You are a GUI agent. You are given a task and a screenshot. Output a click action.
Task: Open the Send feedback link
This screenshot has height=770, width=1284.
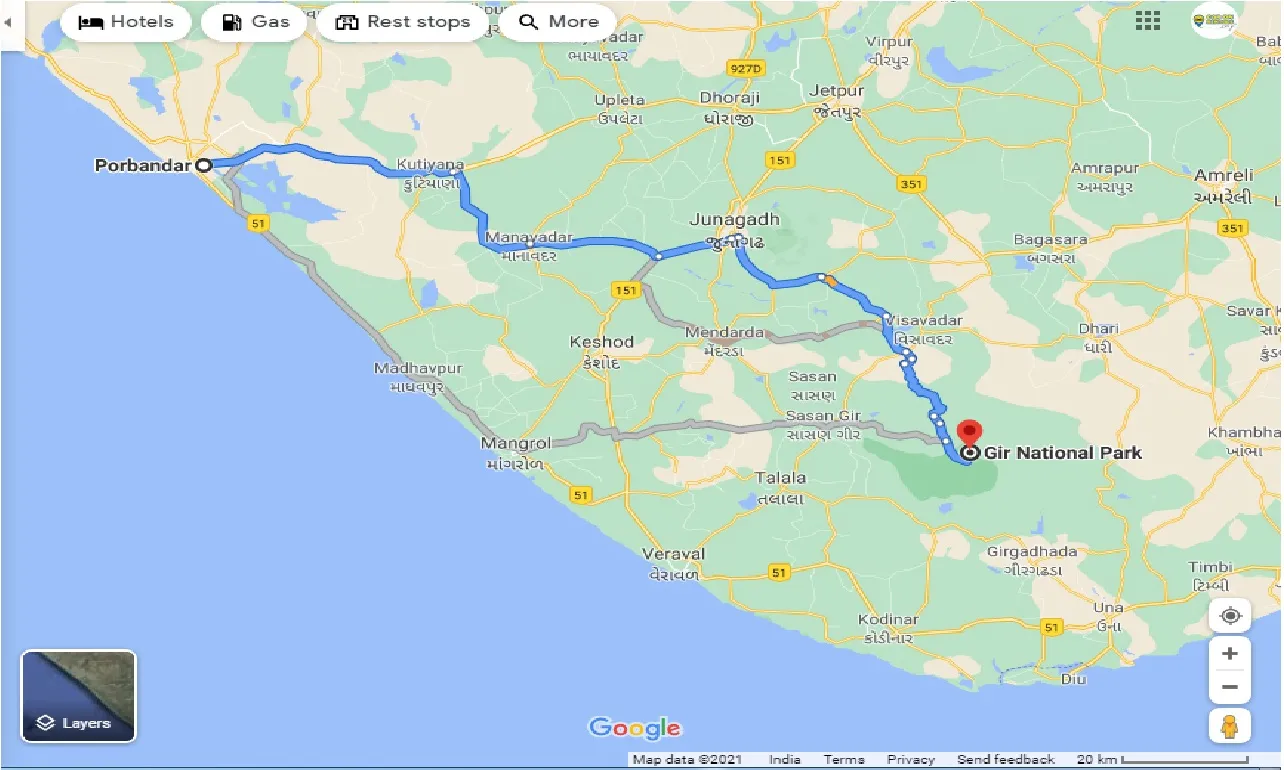1005,759
